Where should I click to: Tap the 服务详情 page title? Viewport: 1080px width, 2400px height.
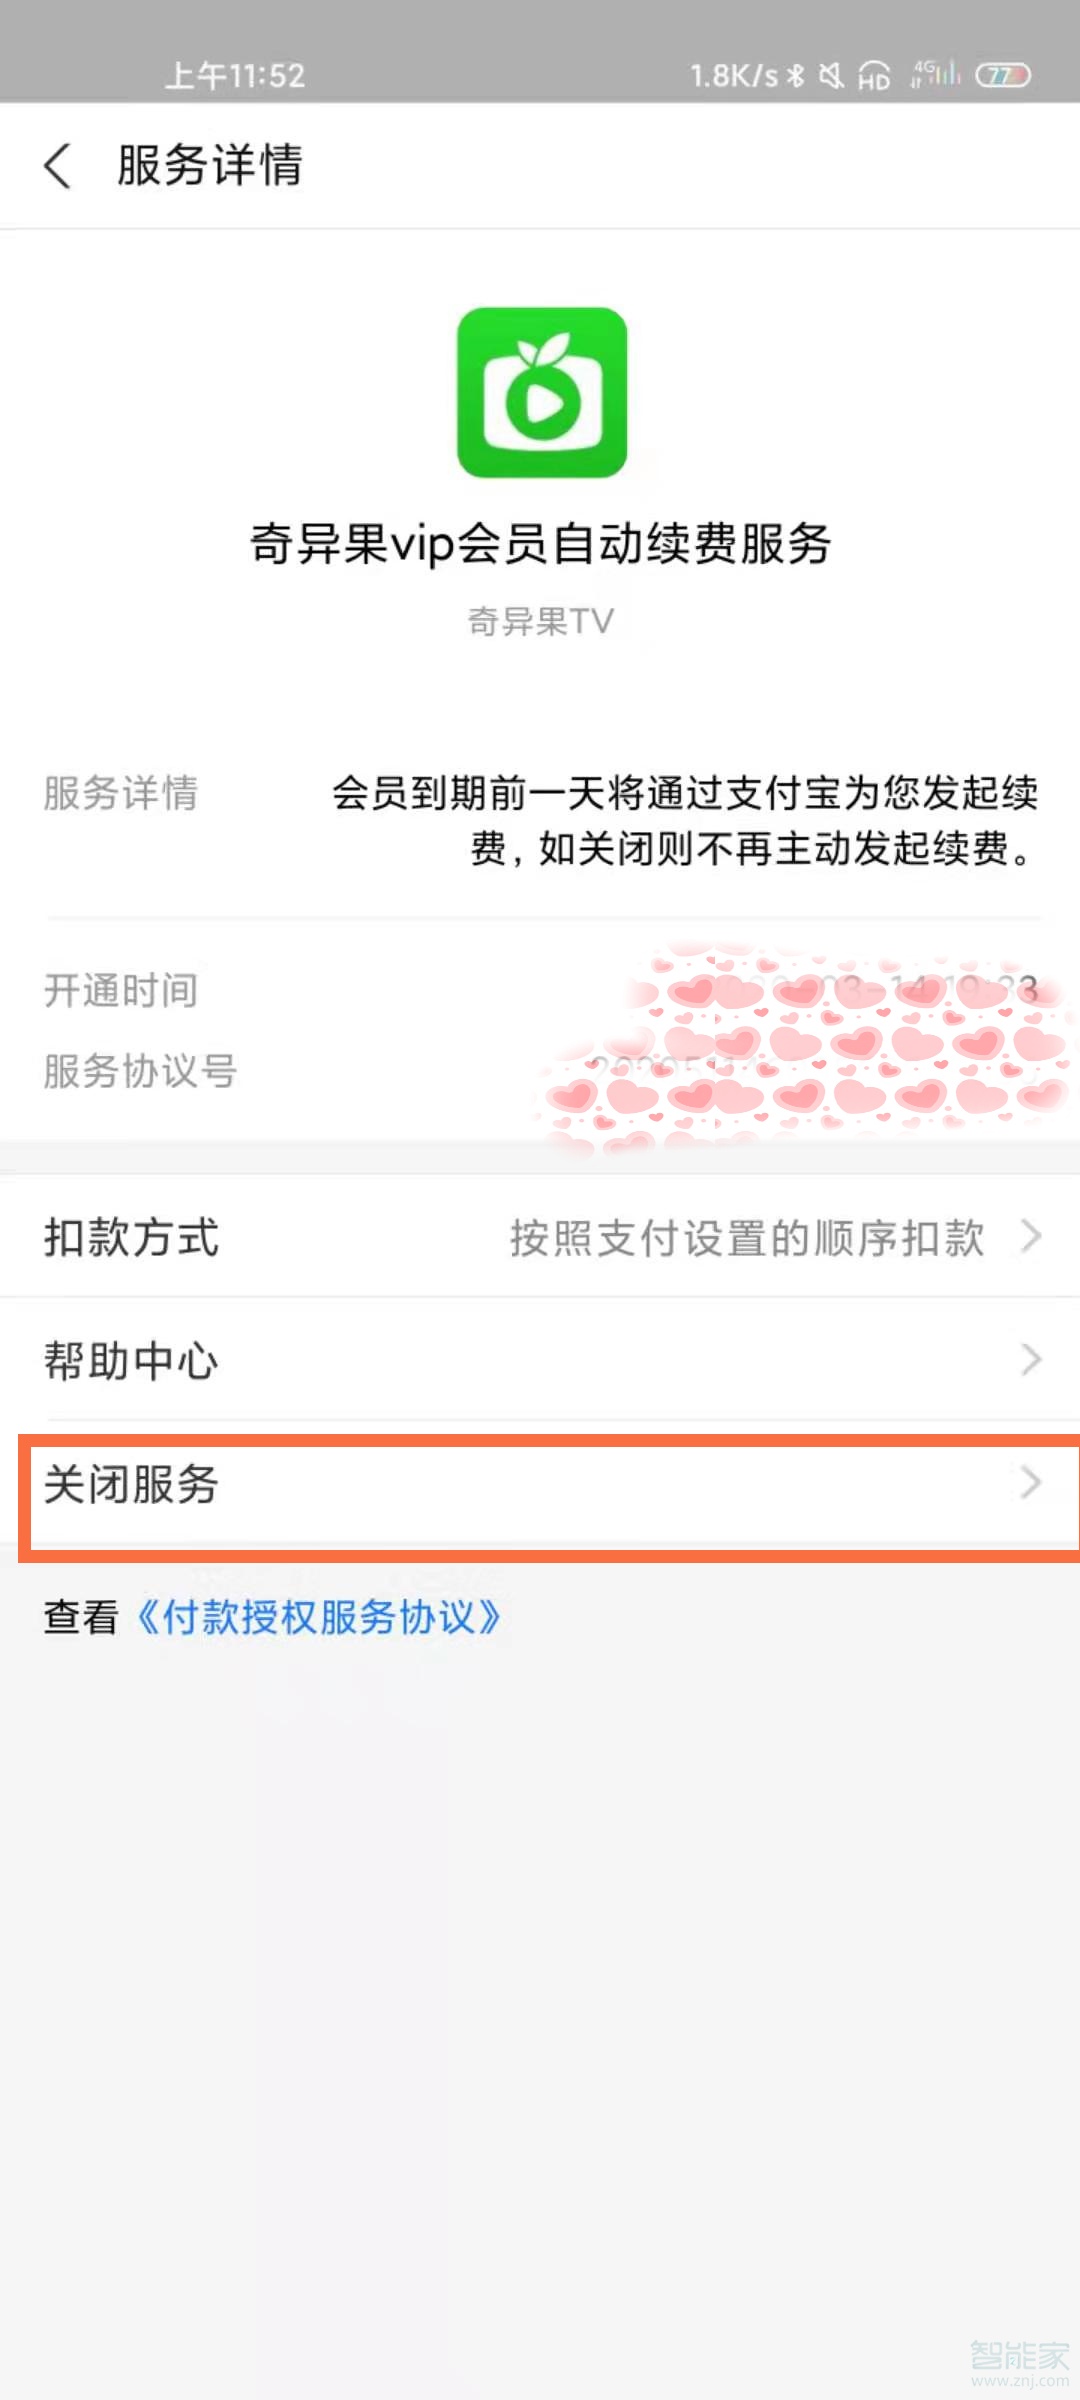pos(210,165)
